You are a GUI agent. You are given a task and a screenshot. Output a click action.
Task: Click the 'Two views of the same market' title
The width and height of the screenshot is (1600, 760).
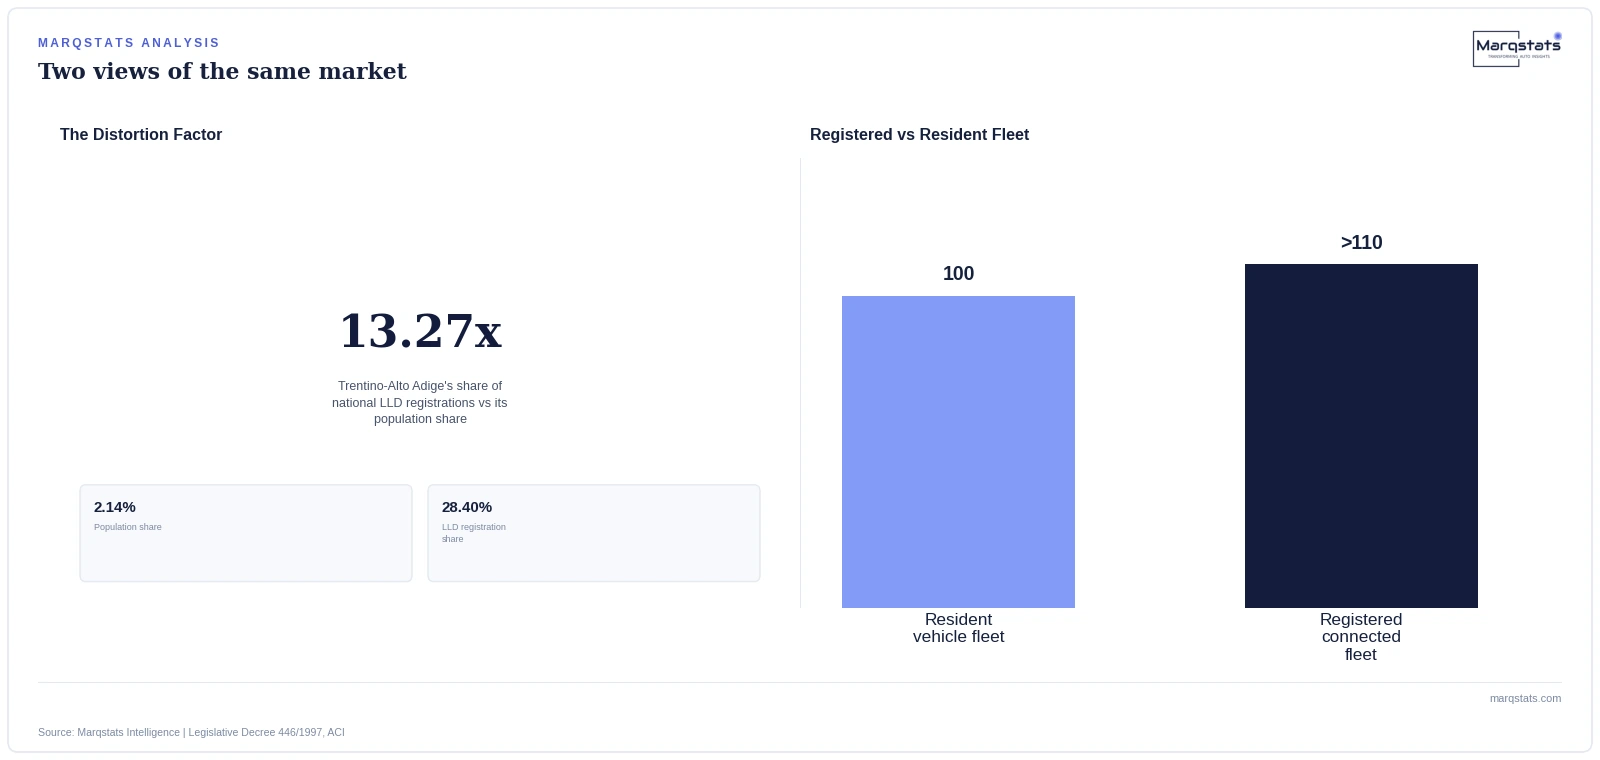(222, 71)
